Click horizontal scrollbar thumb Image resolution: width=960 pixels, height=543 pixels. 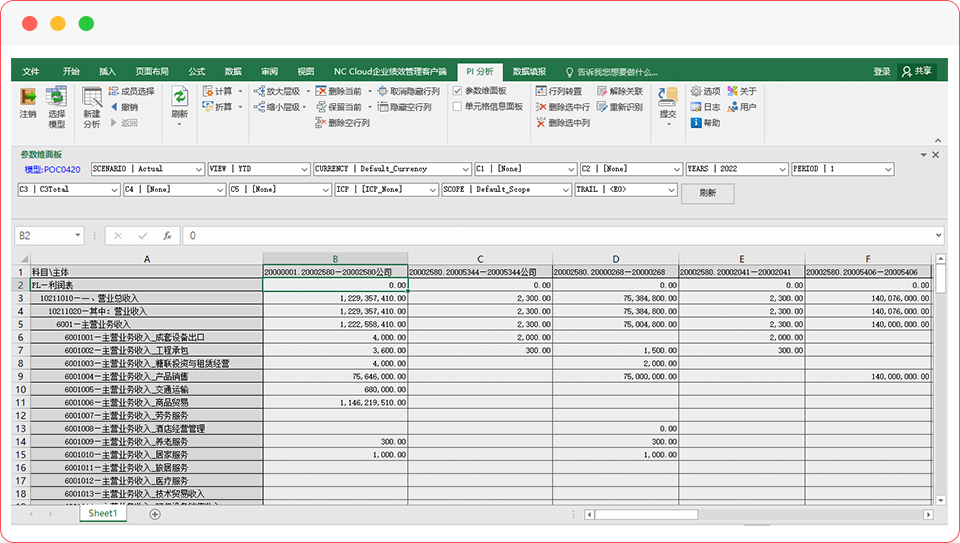(646, 515)
